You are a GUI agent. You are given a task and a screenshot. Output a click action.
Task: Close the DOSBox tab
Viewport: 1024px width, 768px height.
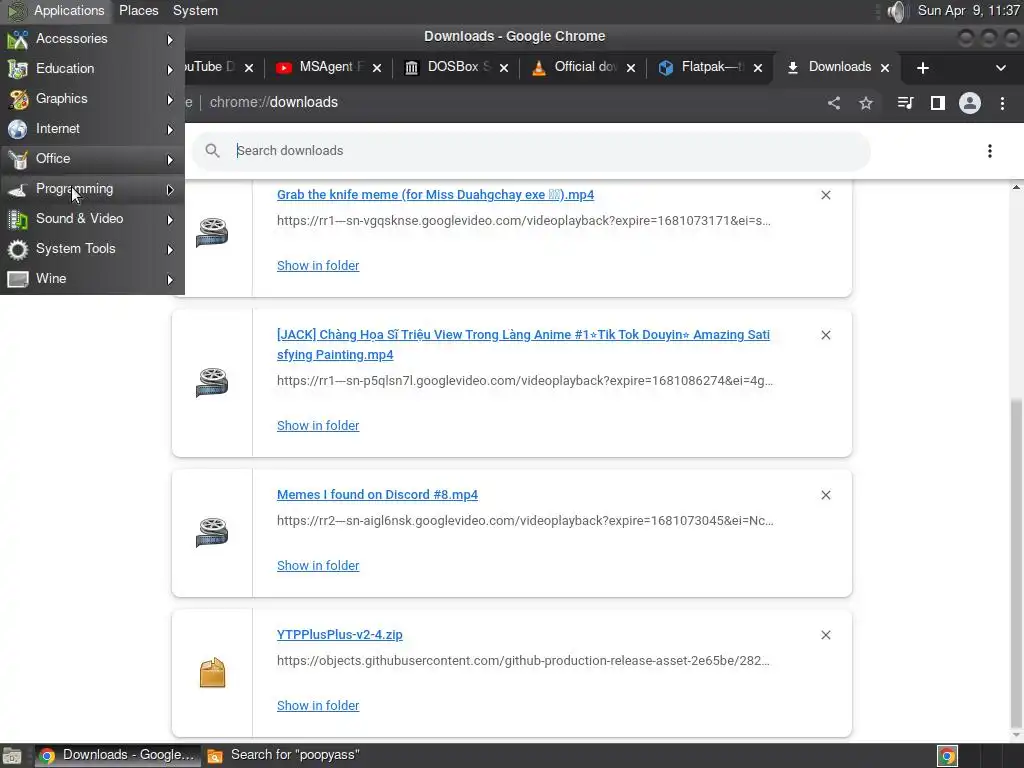[x=504, y=68]
